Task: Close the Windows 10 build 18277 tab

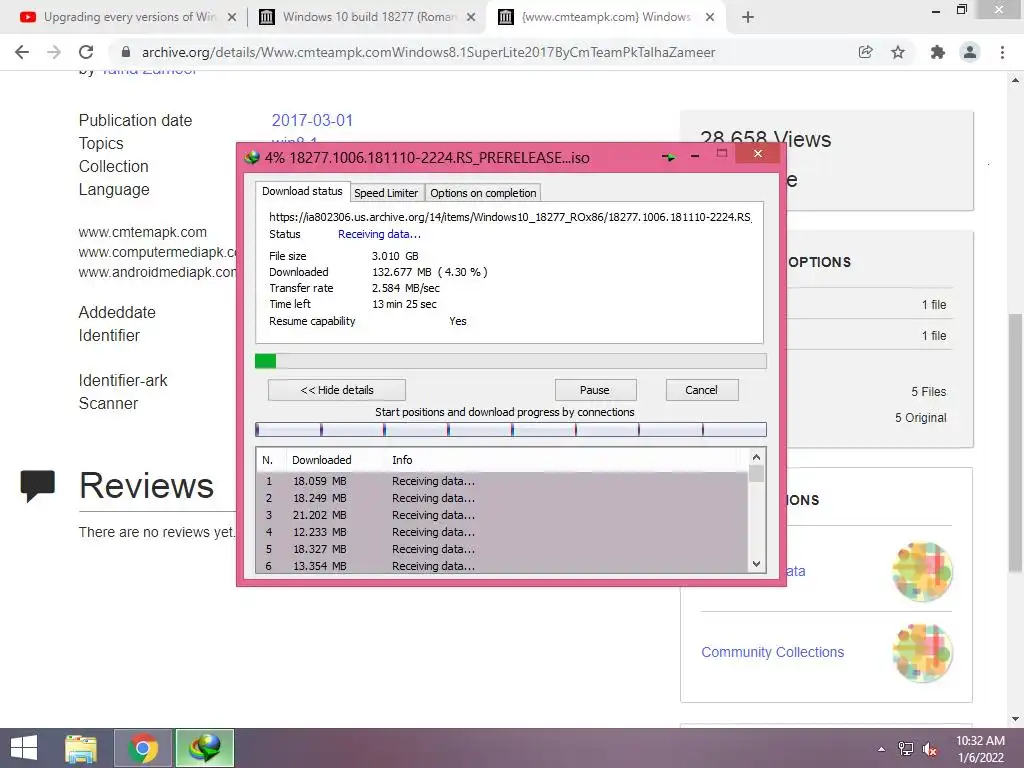Action: pyautogui.click(x=471, y=17)
